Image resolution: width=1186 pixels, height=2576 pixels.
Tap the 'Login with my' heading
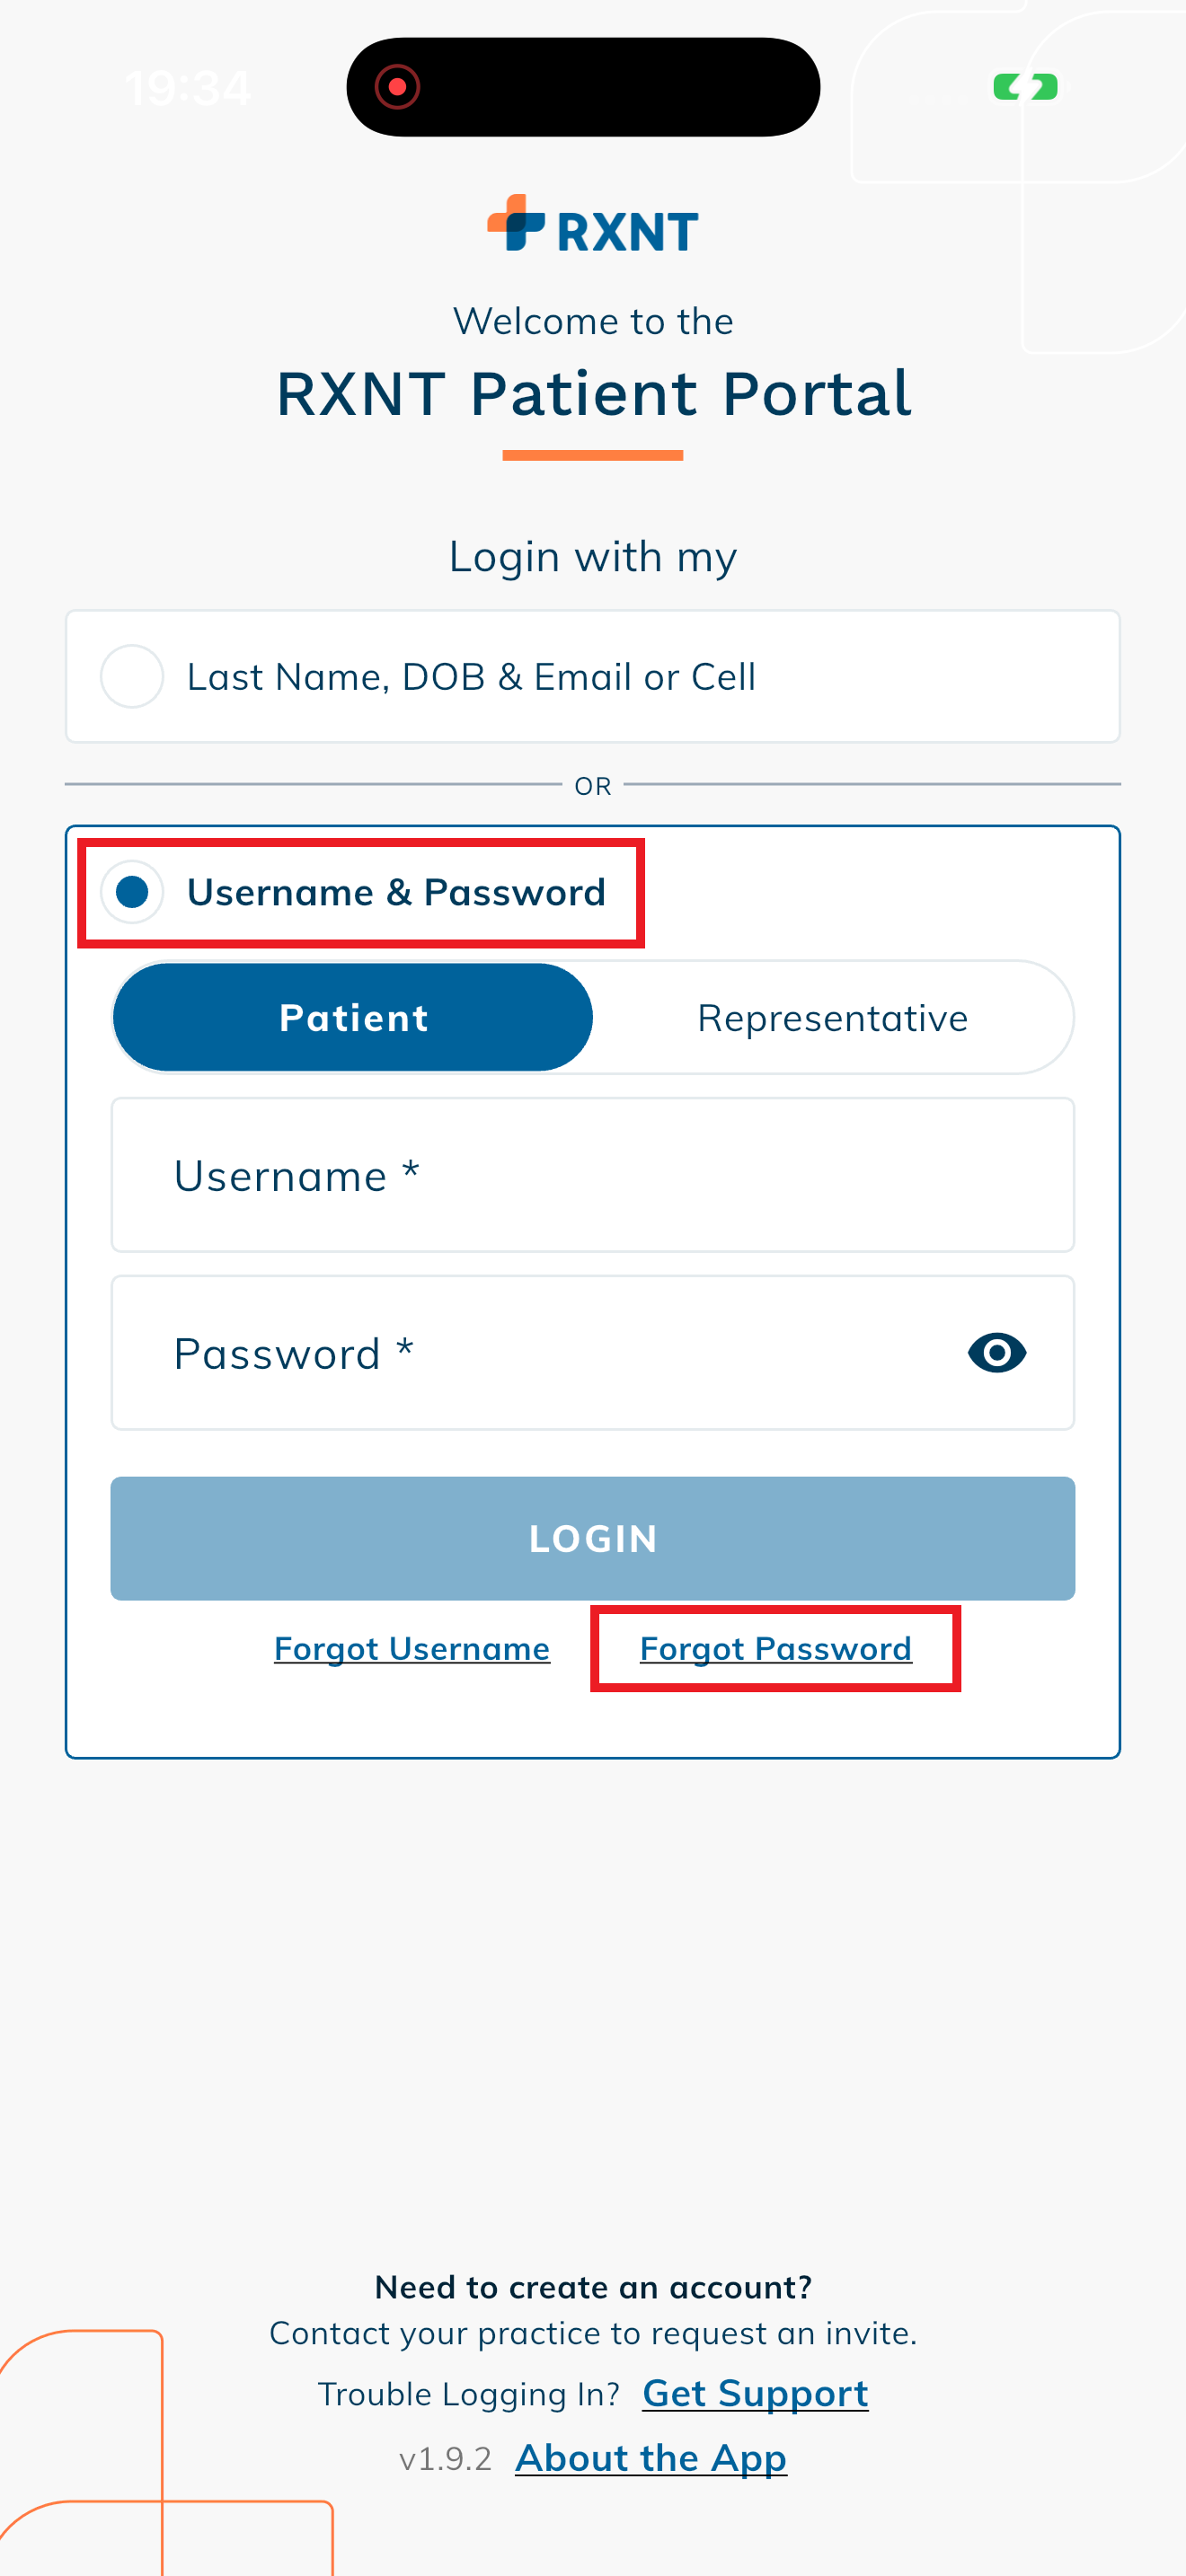tap(593, 556)
